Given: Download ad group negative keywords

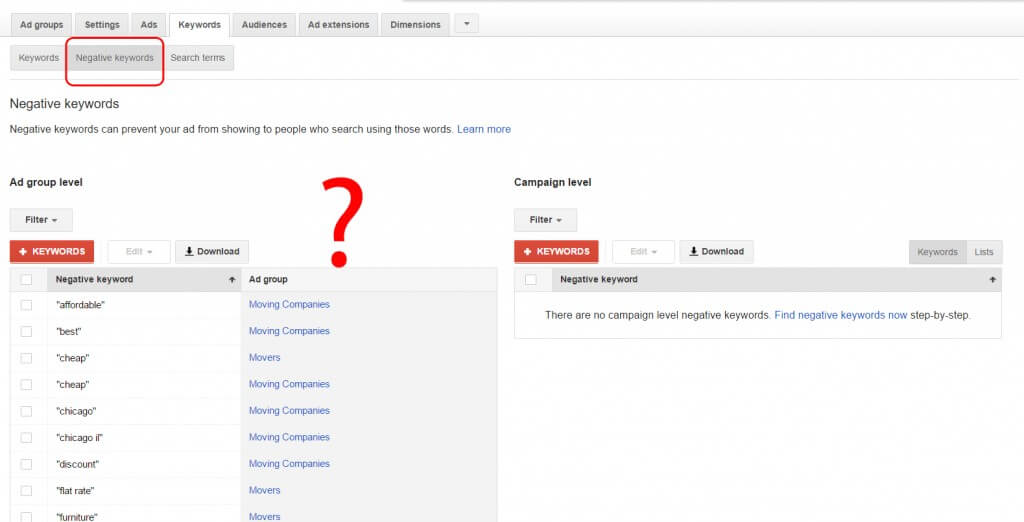Looking at the screenshot, I should tap(212, 252).
